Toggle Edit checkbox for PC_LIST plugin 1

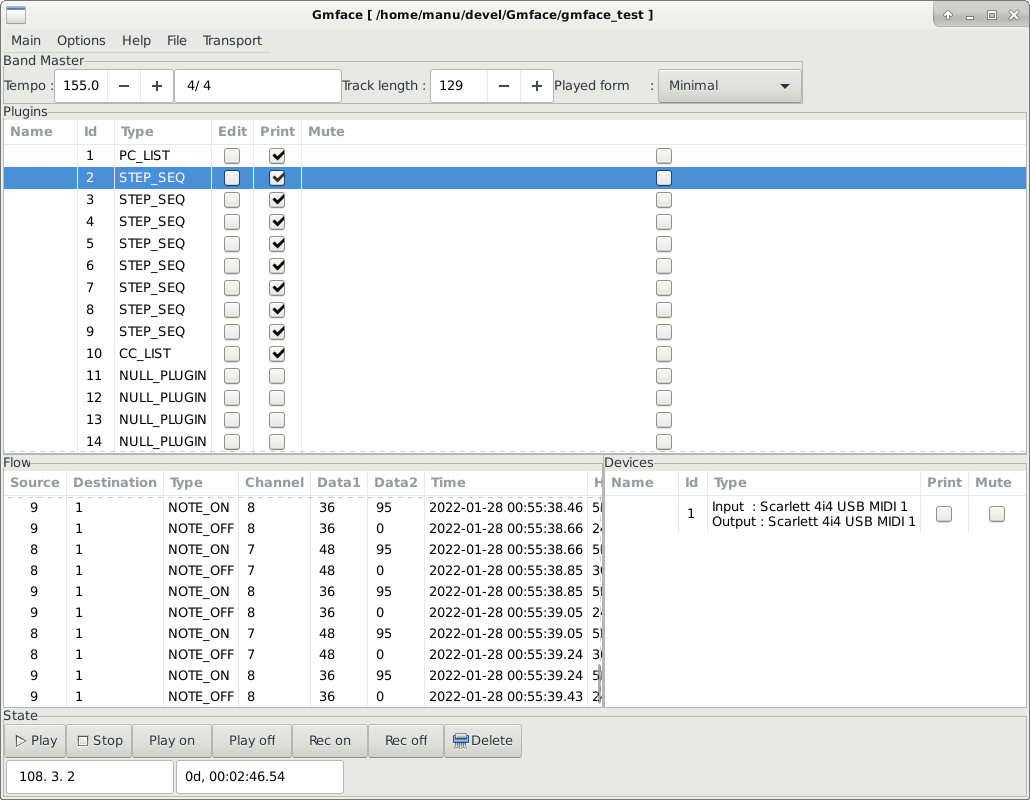click(x=232, y=156)
